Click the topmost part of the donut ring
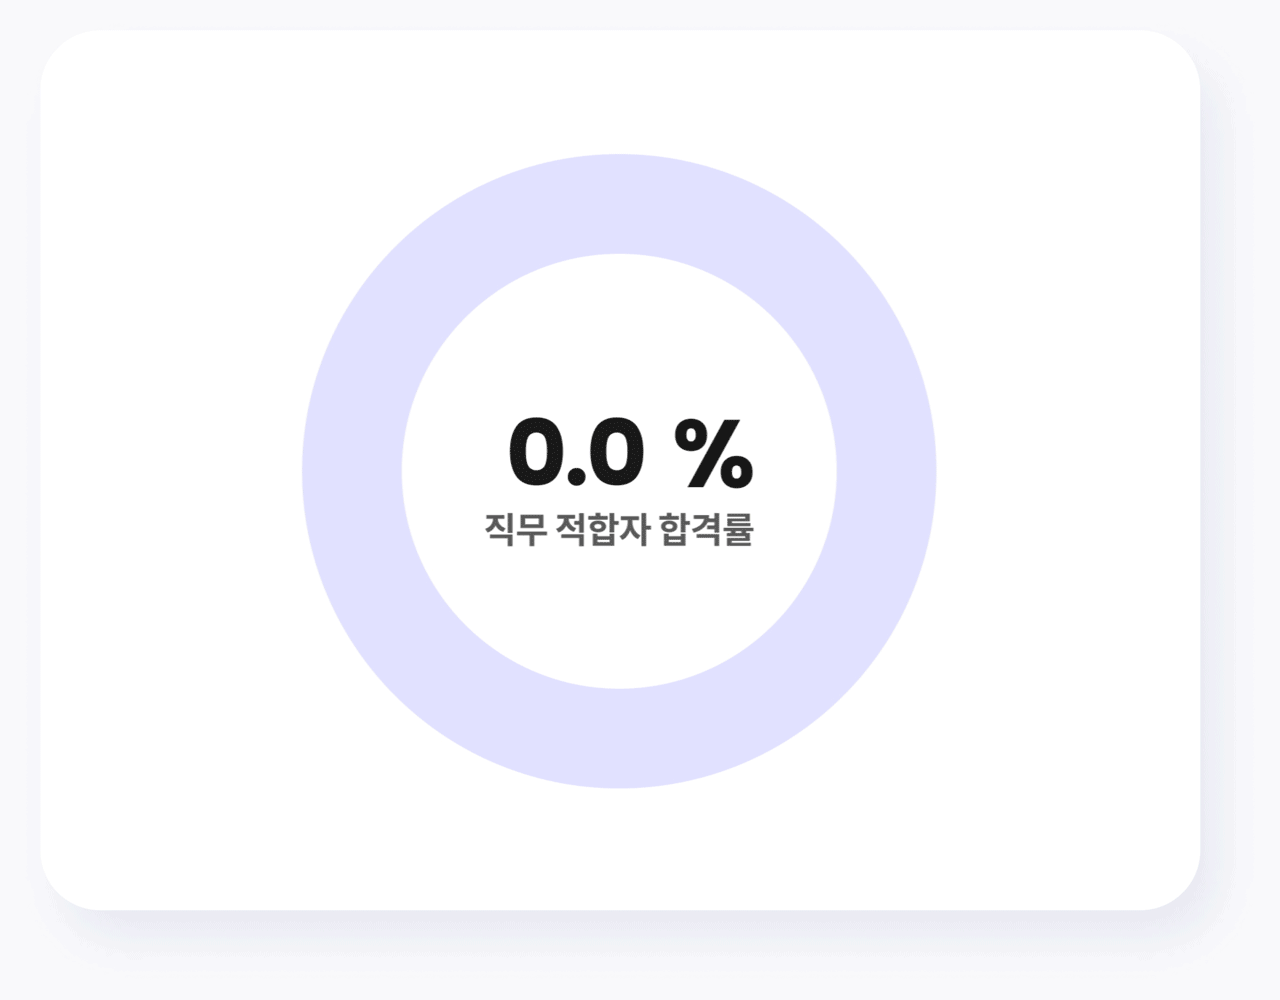1280x1000 pixels. [619, 203]
